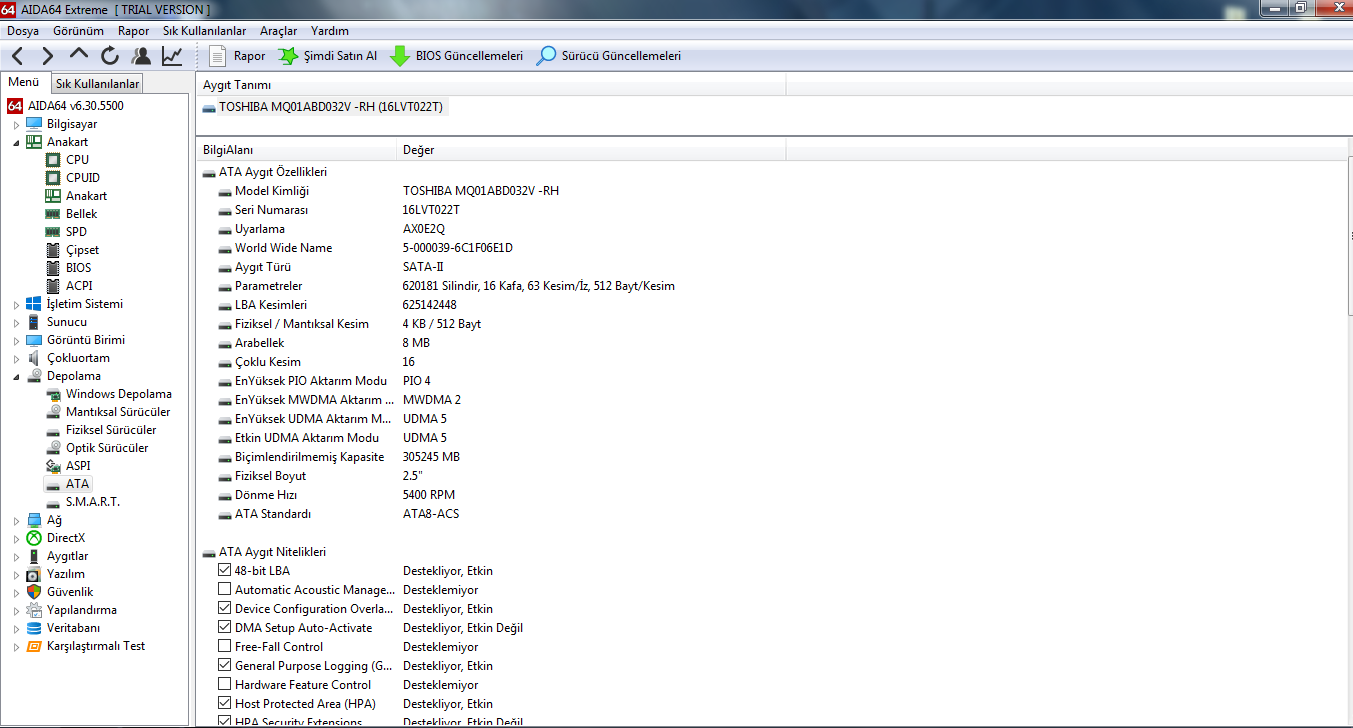1353x728 pixels.
Task: Select the Veritabanı tree item
Action: point(73,628)
